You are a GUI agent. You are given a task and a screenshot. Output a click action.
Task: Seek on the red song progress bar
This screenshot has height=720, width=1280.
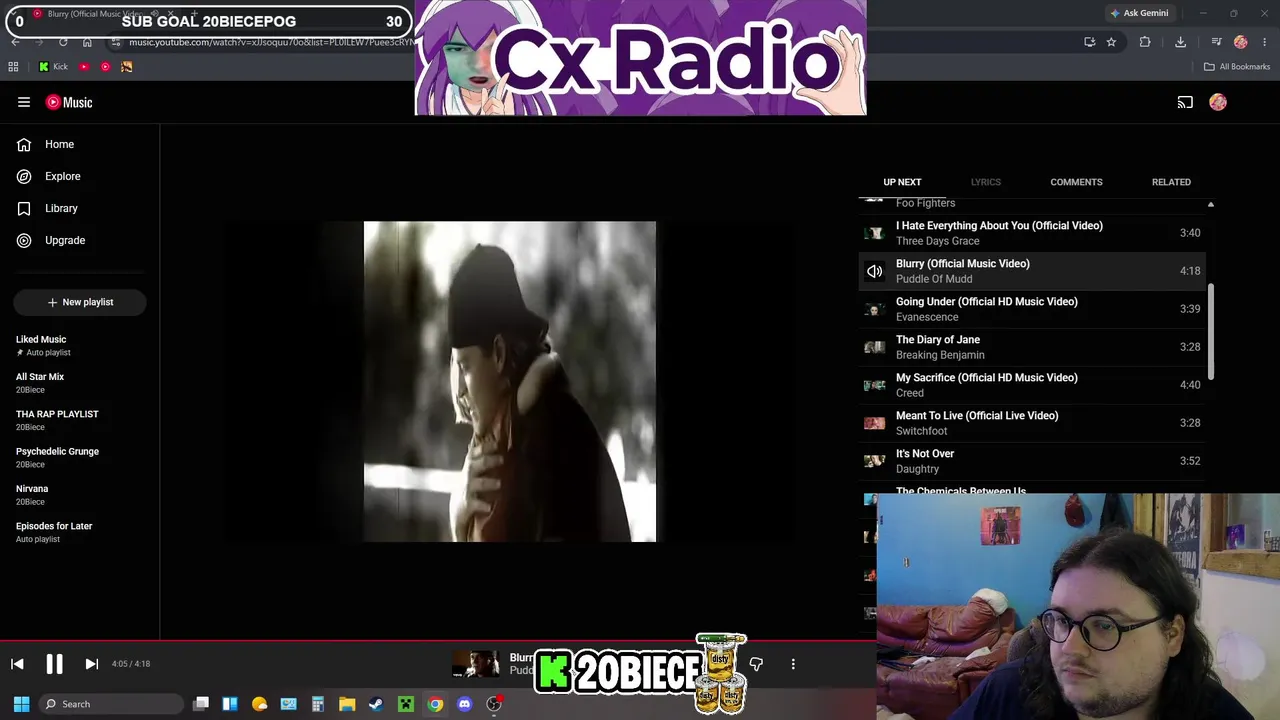(x=438, y=641)
